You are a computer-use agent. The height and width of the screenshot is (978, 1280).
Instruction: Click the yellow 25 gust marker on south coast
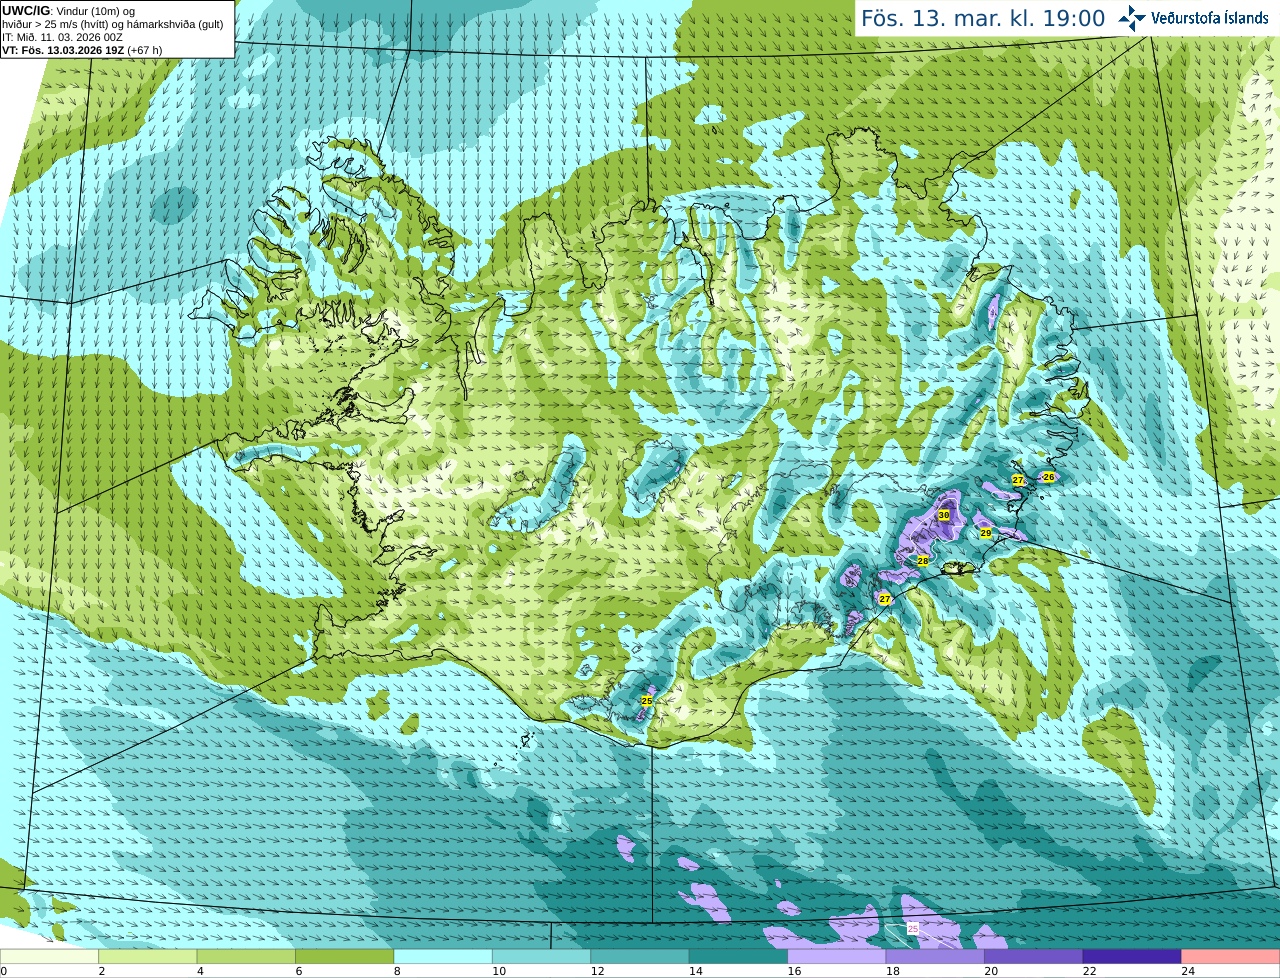pos(647,701)
